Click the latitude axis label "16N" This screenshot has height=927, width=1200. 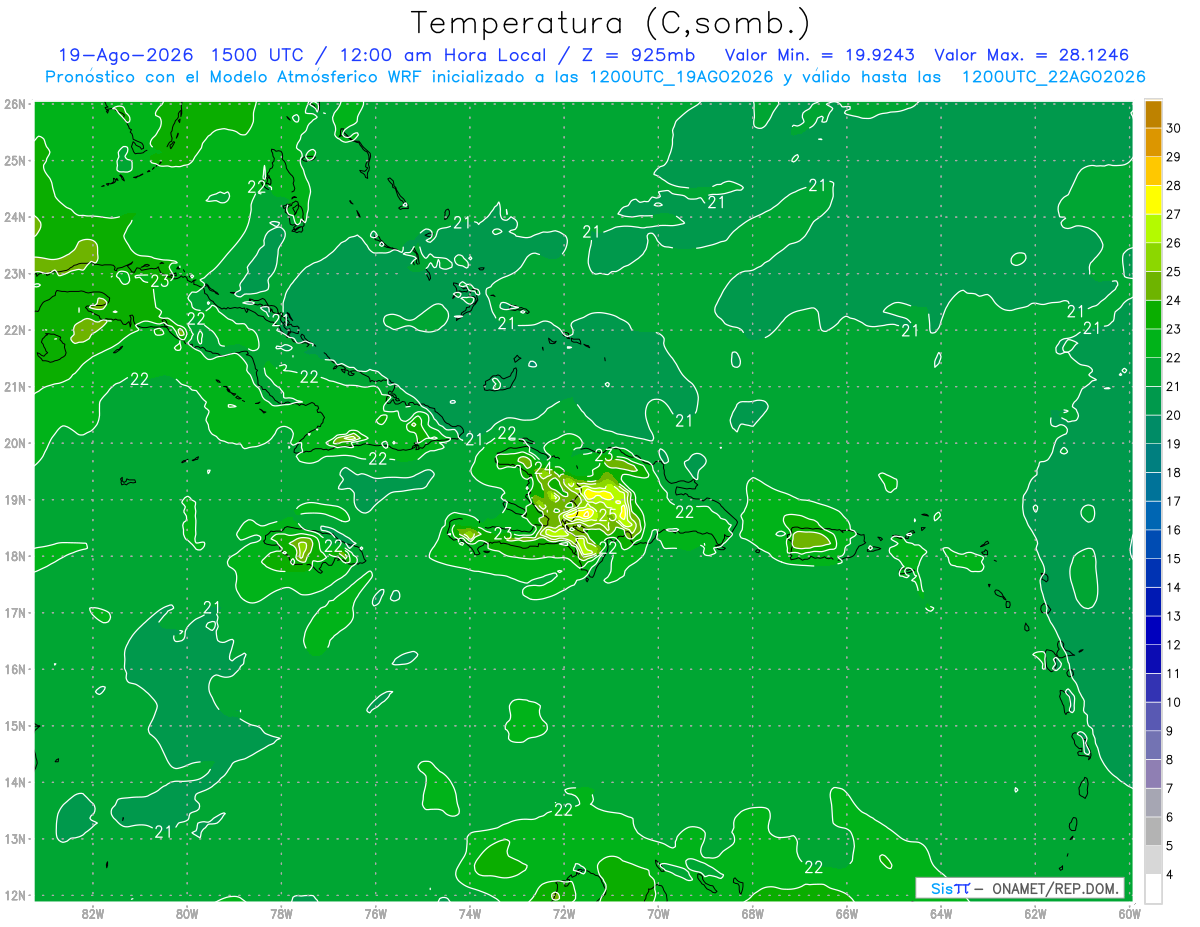tap(14, 669)
